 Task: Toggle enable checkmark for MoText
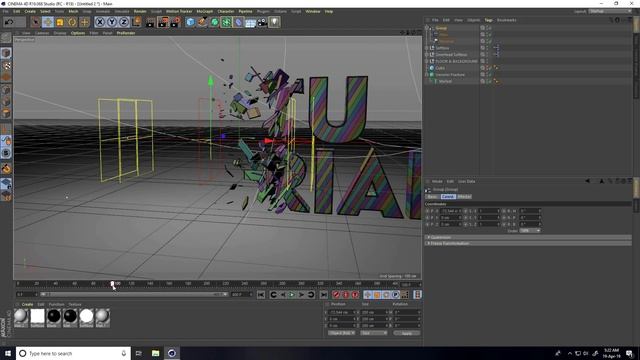coord(490,81)
